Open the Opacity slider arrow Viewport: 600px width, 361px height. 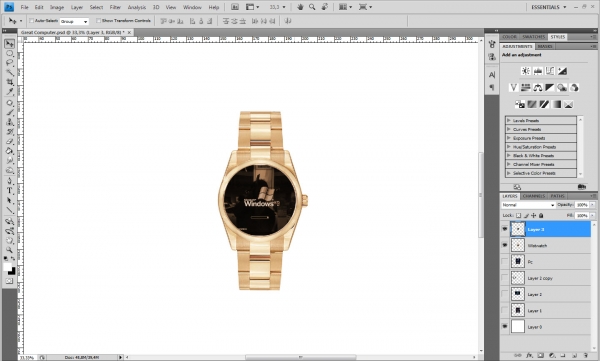coord(592,205)
